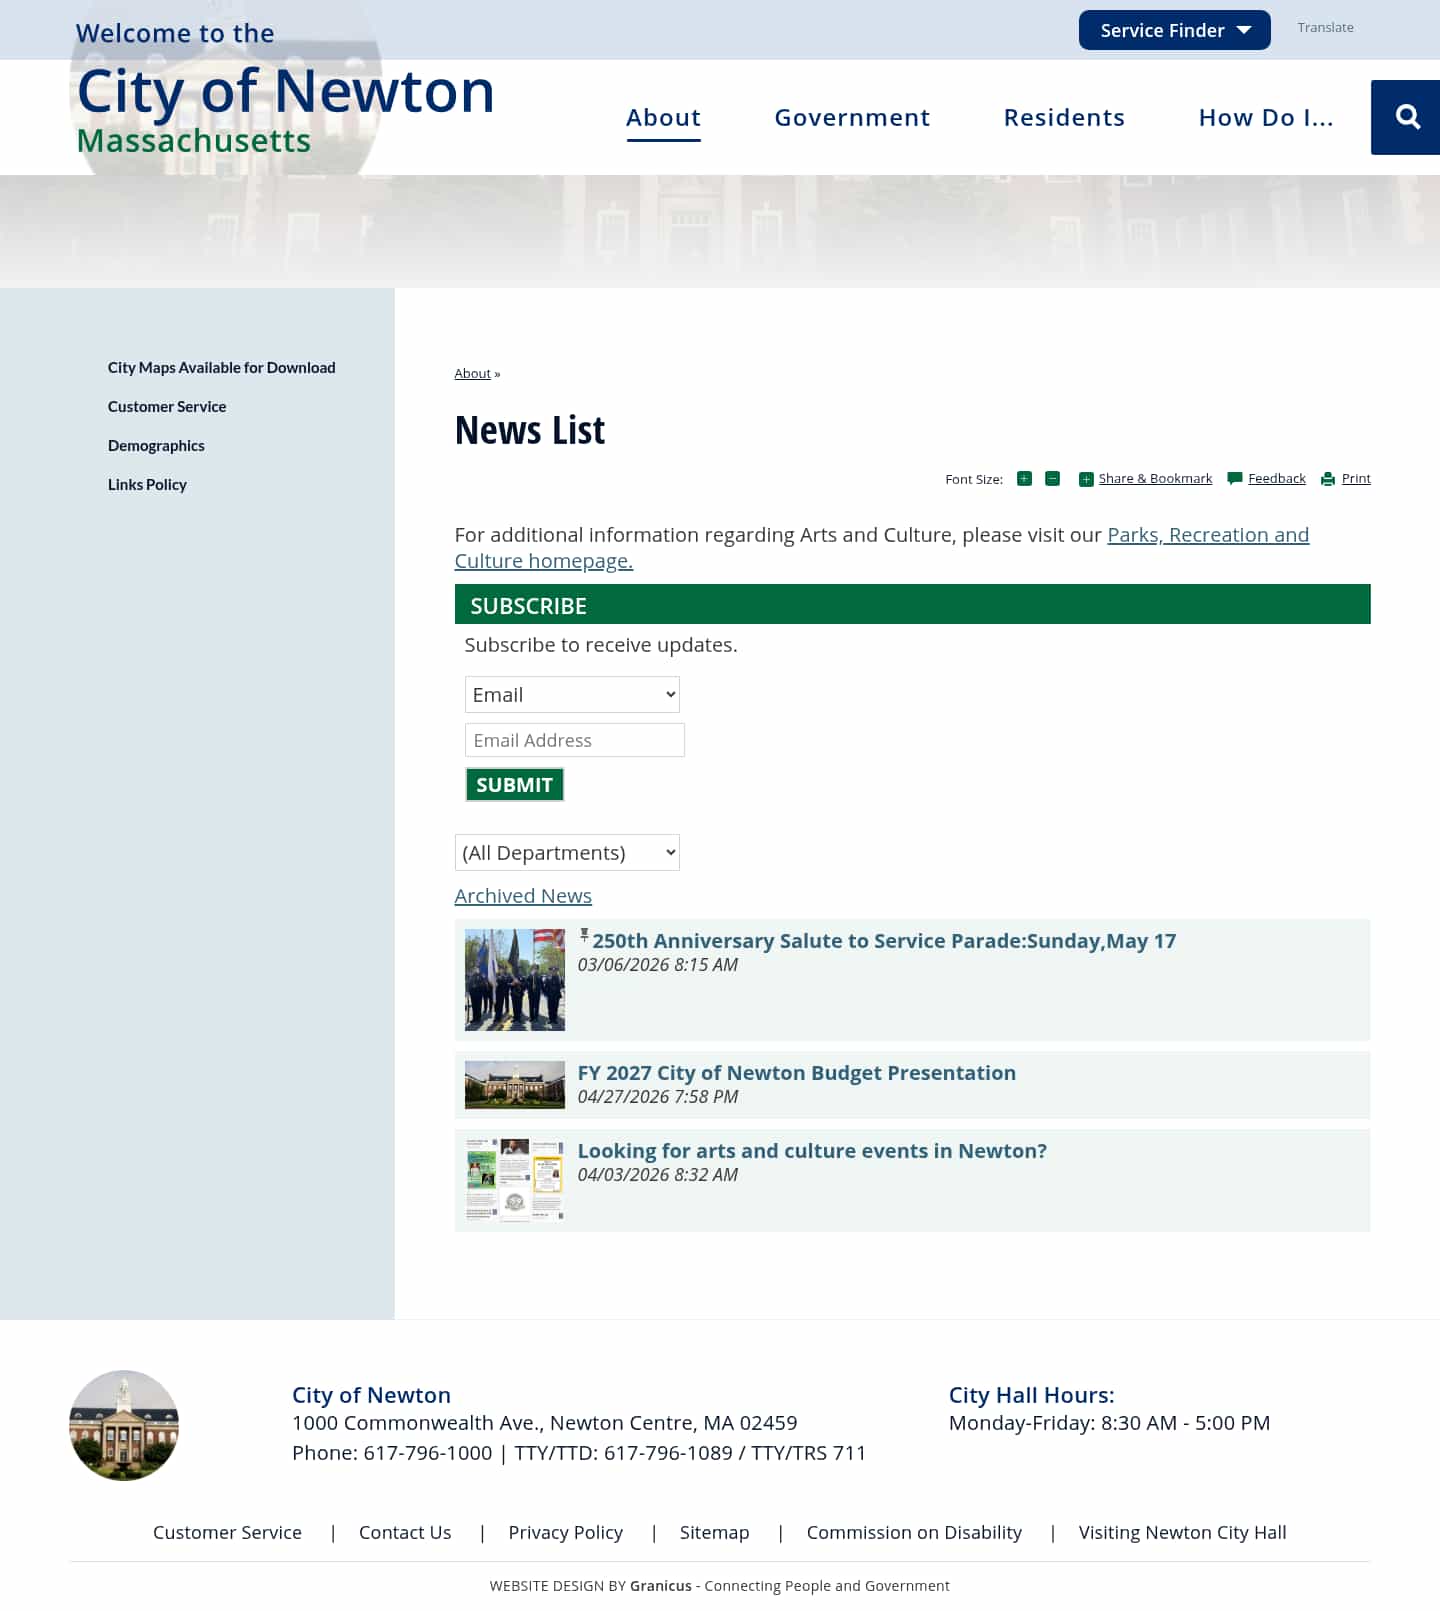The image size is (1440, 1611).
Task: Select Links Policy in the sidebar
Action: tap(147, 485)
